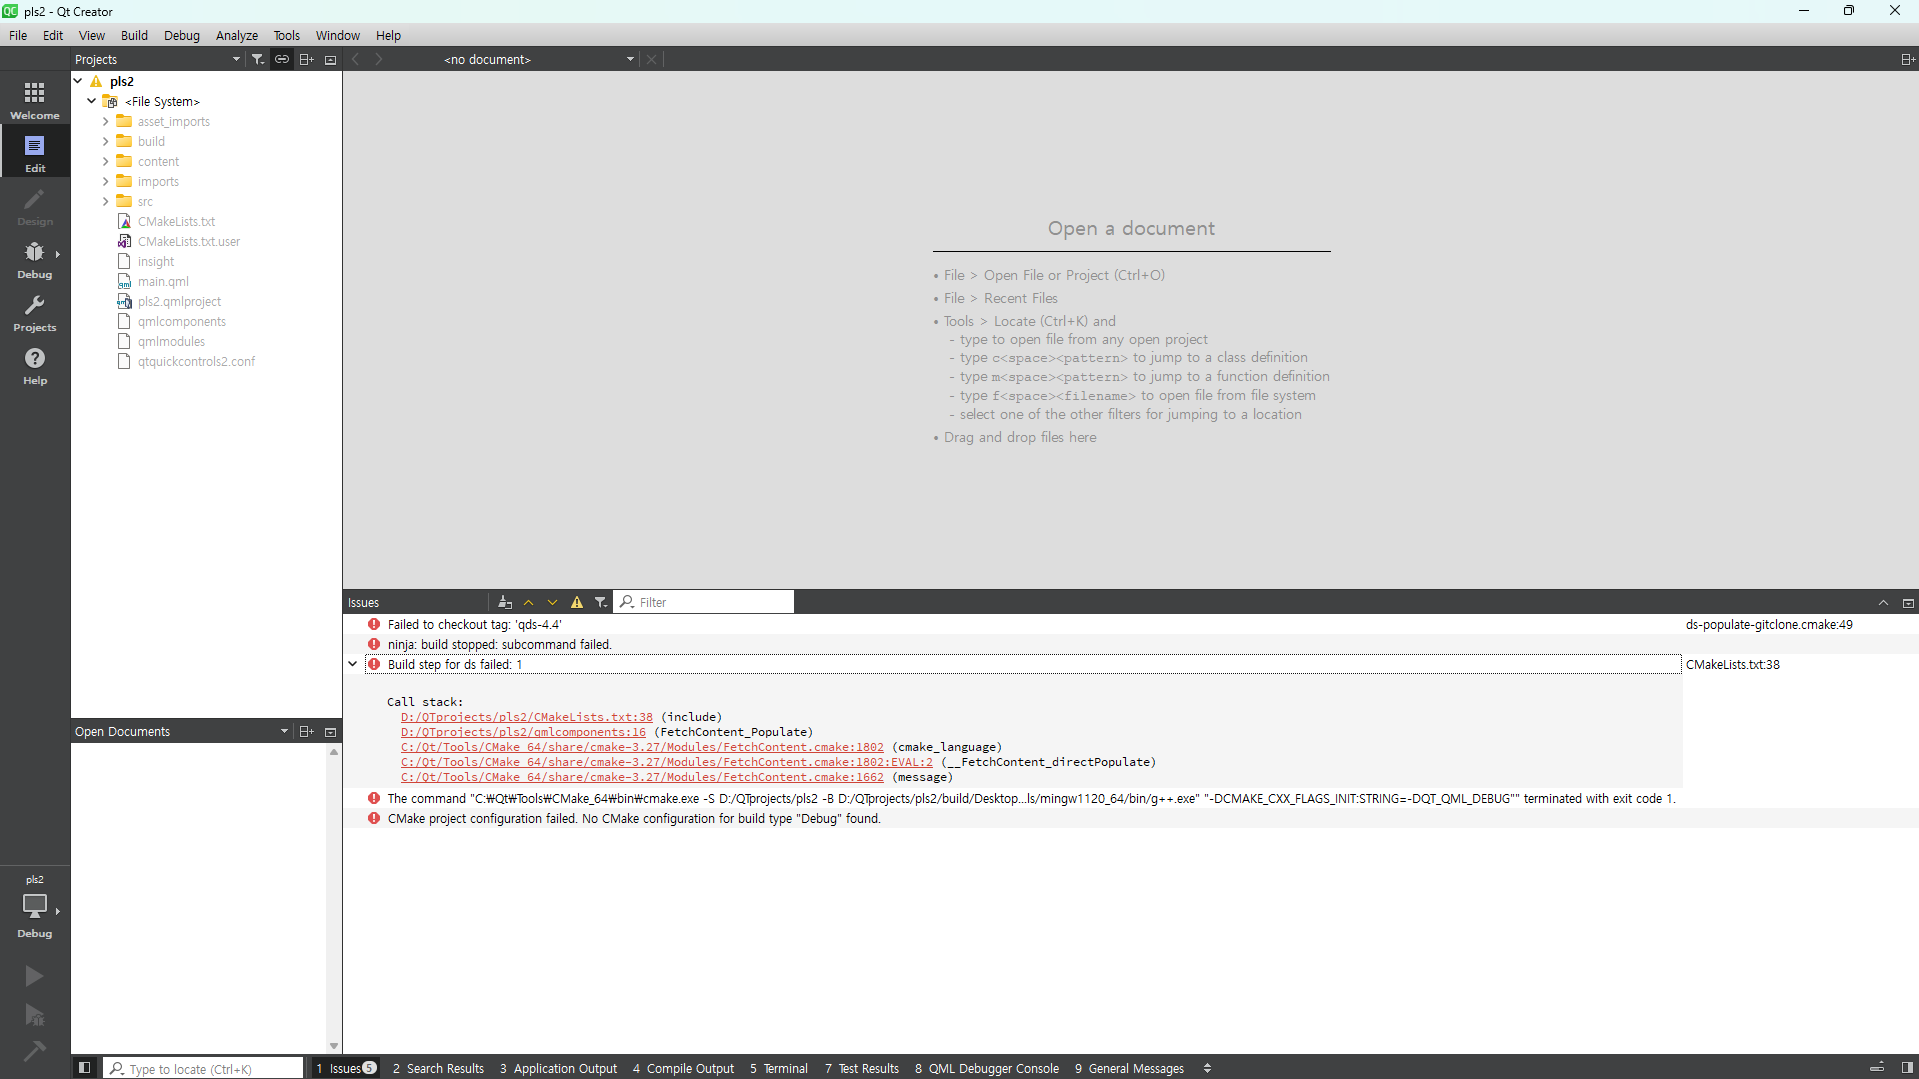Follow CMakeLists.txt:38 call stack link
Image resolution: width=1919 pixels, height=1079 pixels.
(527, 717)
